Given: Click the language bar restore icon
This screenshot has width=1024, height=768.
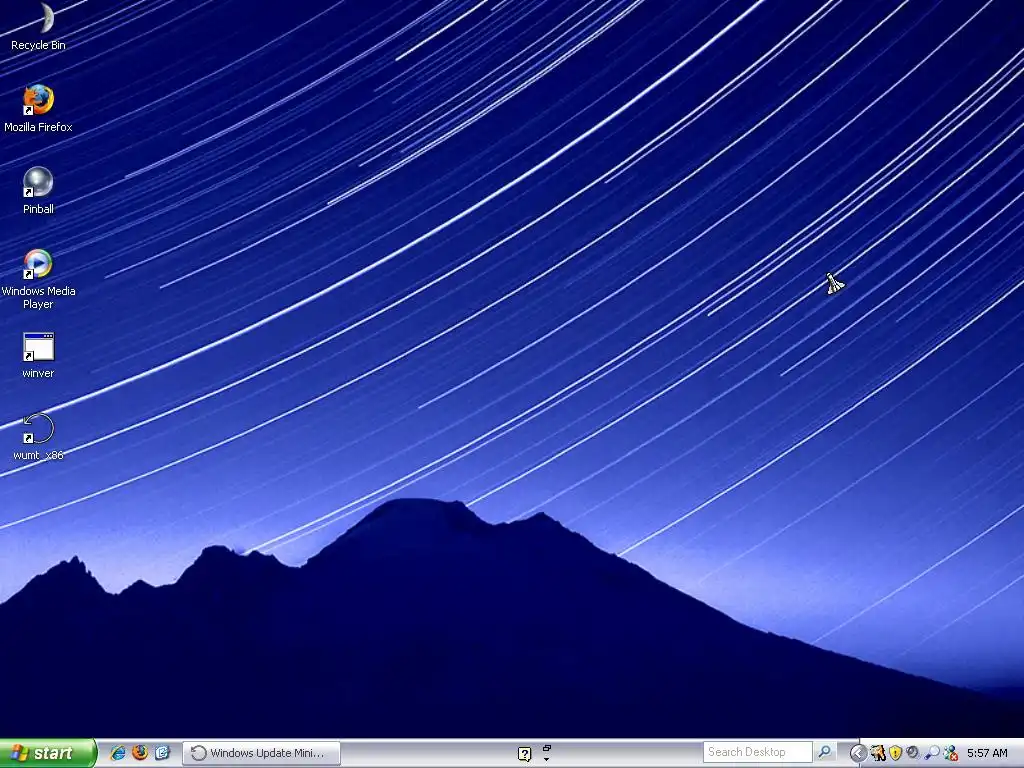Looking at the screenshot, I should 547,748.
